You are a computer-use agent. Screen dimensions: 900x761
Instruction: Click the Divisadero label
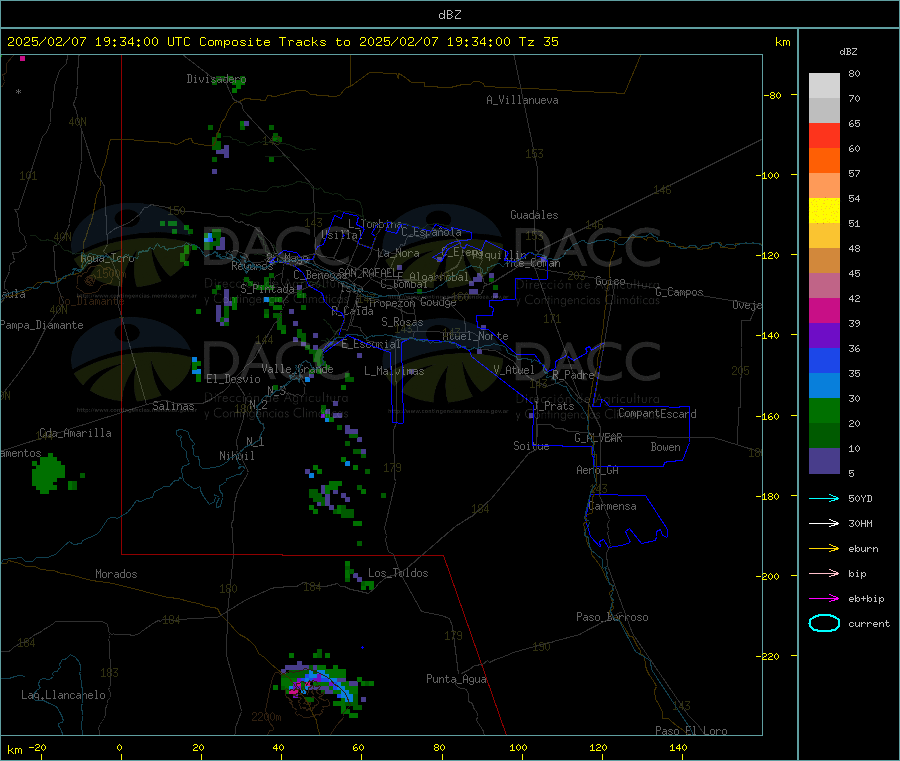pos(216,79)
